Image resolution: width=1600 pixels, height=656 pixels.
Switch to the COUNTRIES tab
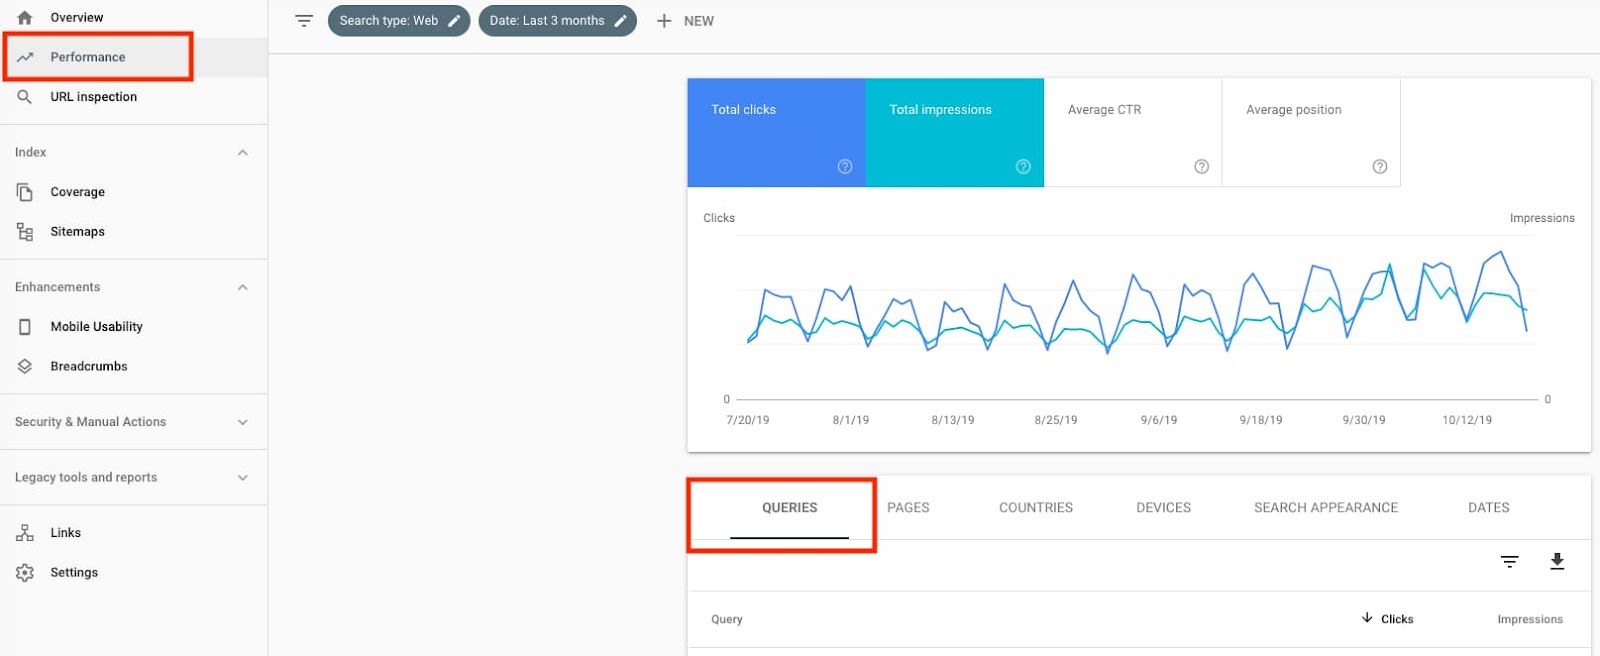tap(1036, 508)
